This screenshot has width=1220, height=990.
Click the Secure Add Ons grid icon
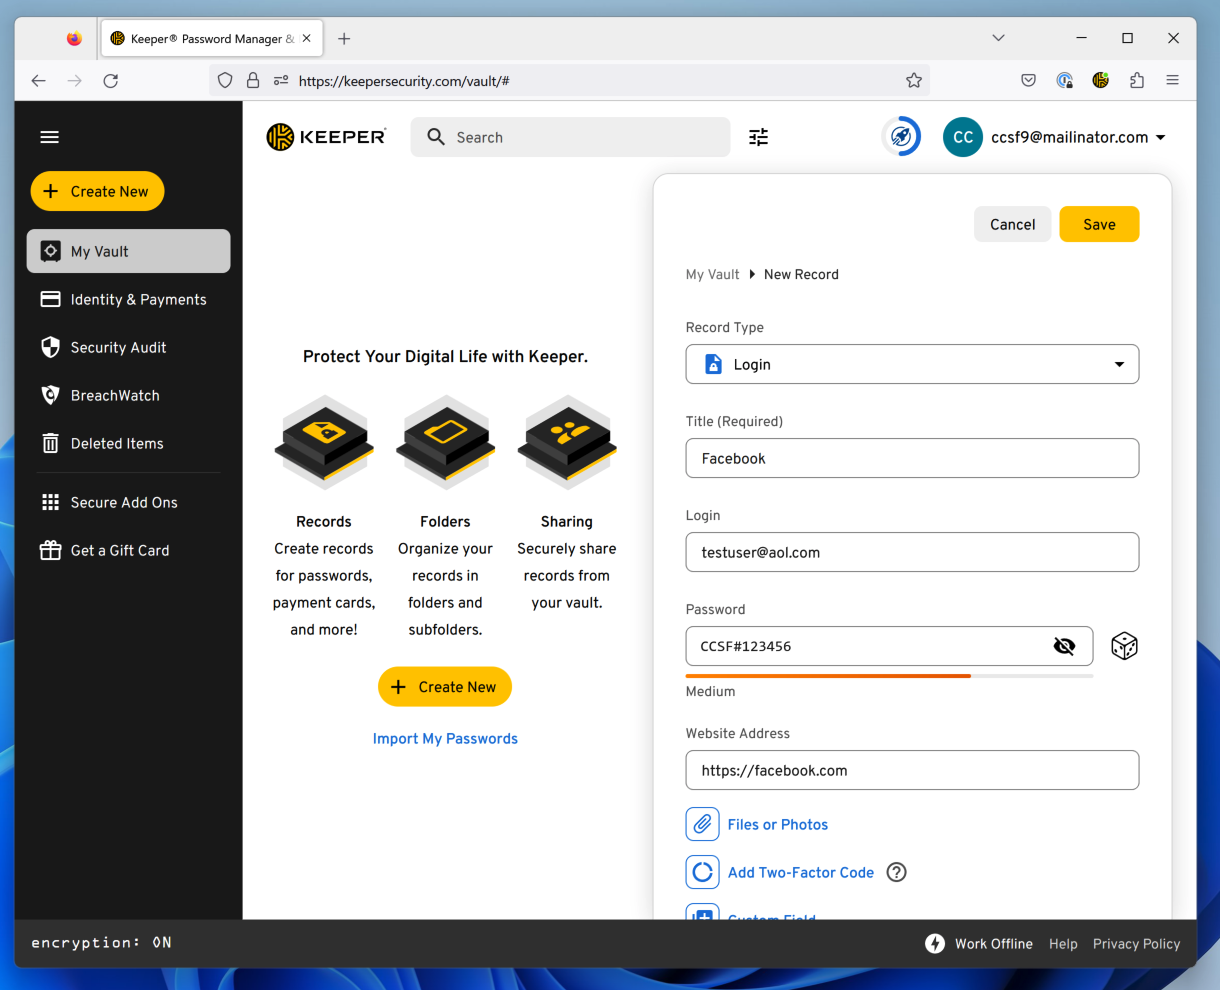pyautogui.click(x=50, y=502)
